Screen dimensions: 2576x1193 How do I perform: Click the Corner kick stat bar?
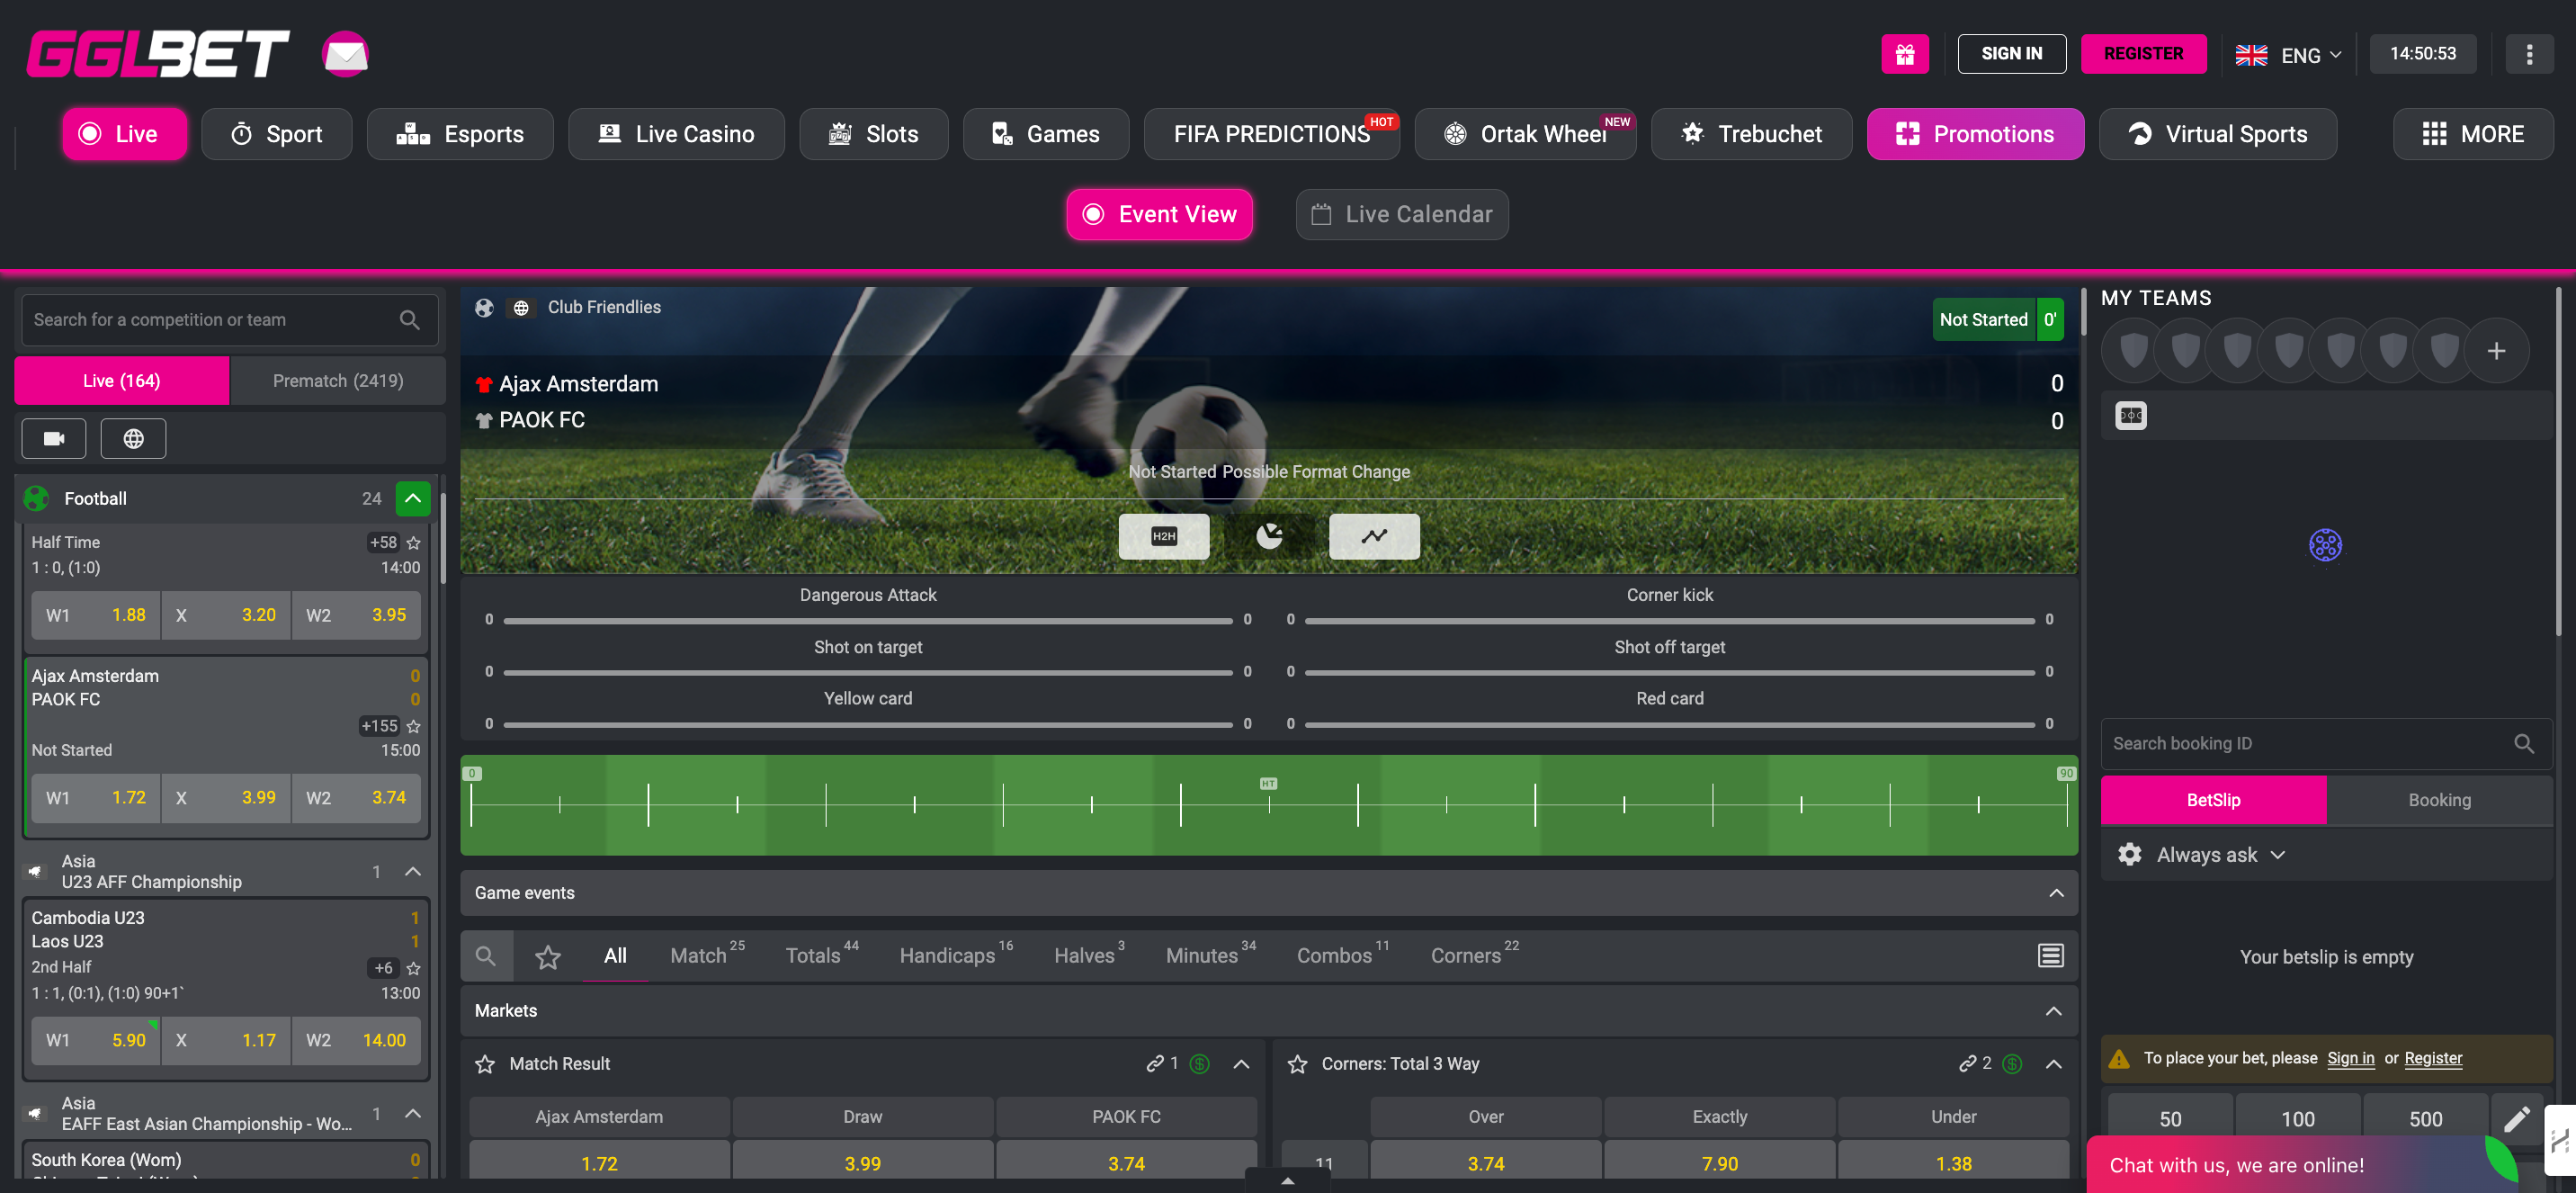(x=1669, y=621)
